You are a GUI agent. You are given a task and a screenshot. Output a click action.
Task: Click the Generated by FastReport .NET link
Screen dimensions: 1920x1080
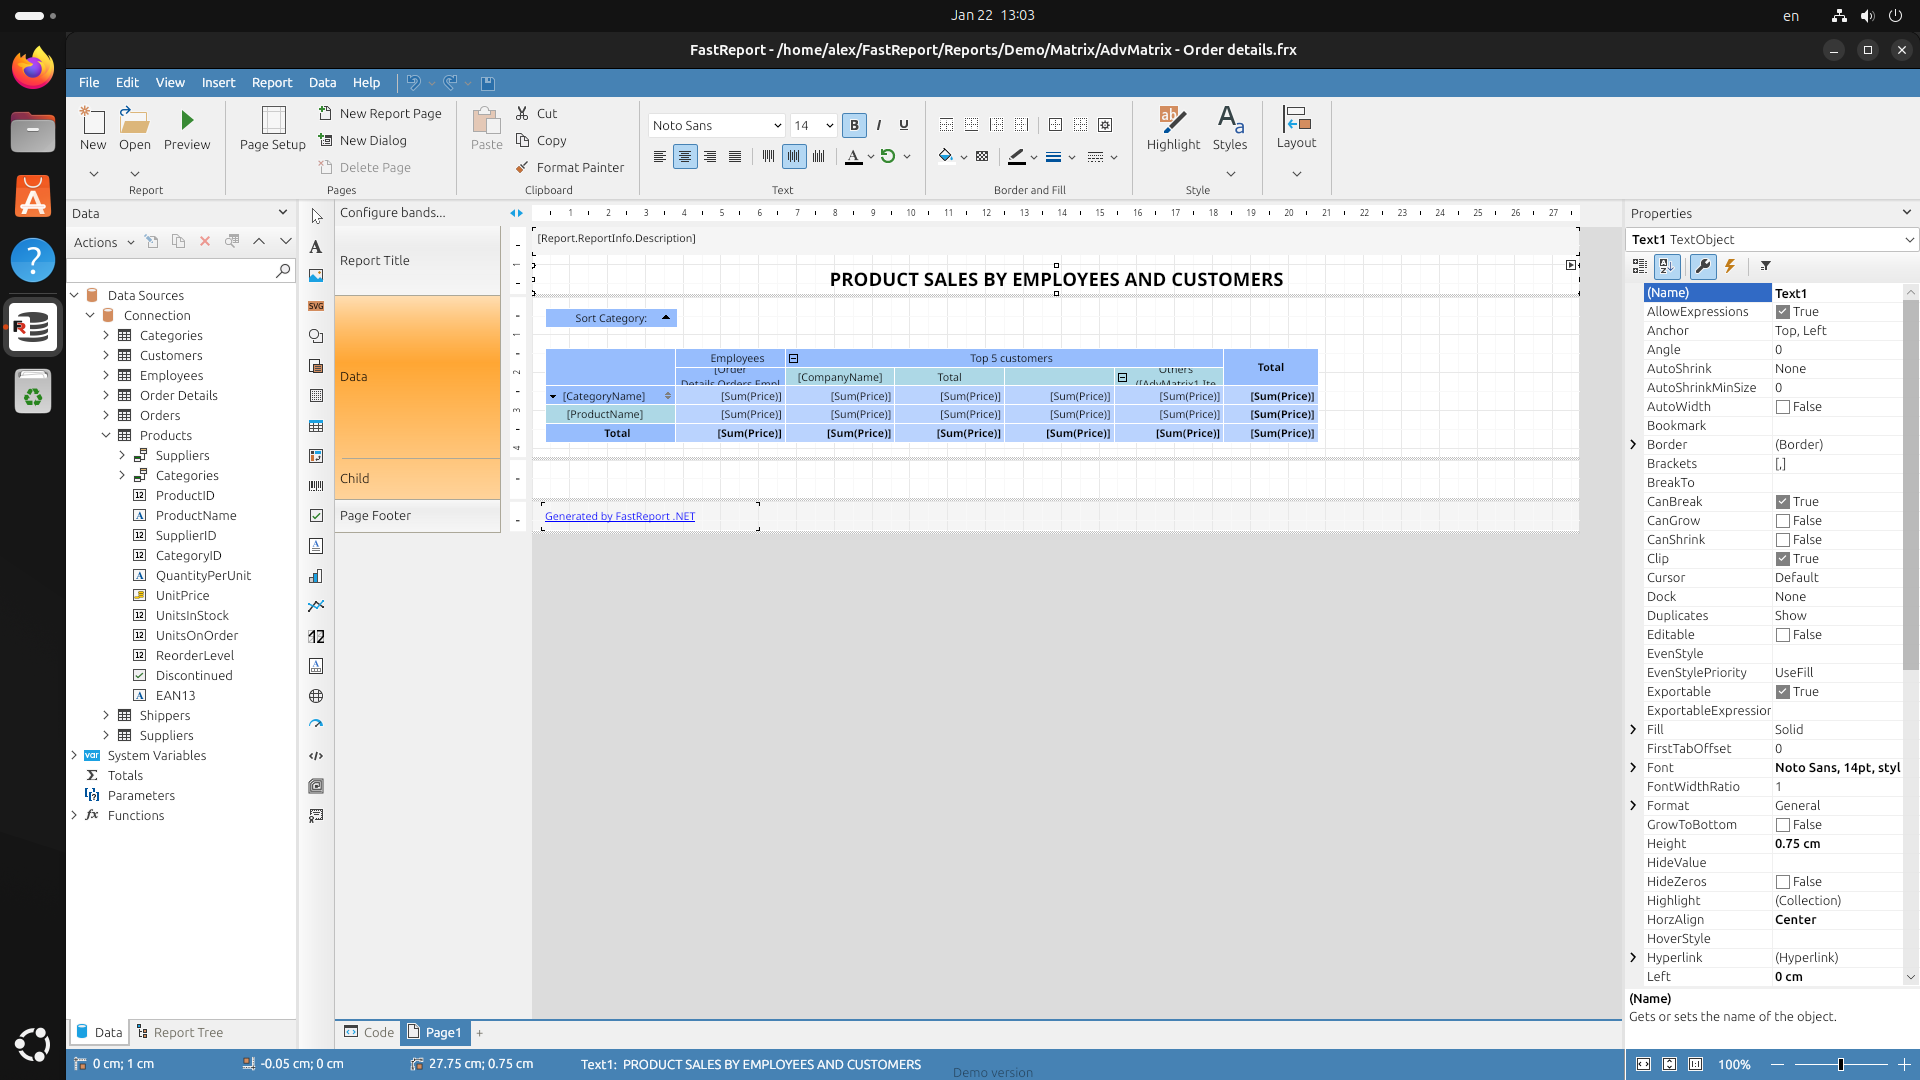click(620, 516)
